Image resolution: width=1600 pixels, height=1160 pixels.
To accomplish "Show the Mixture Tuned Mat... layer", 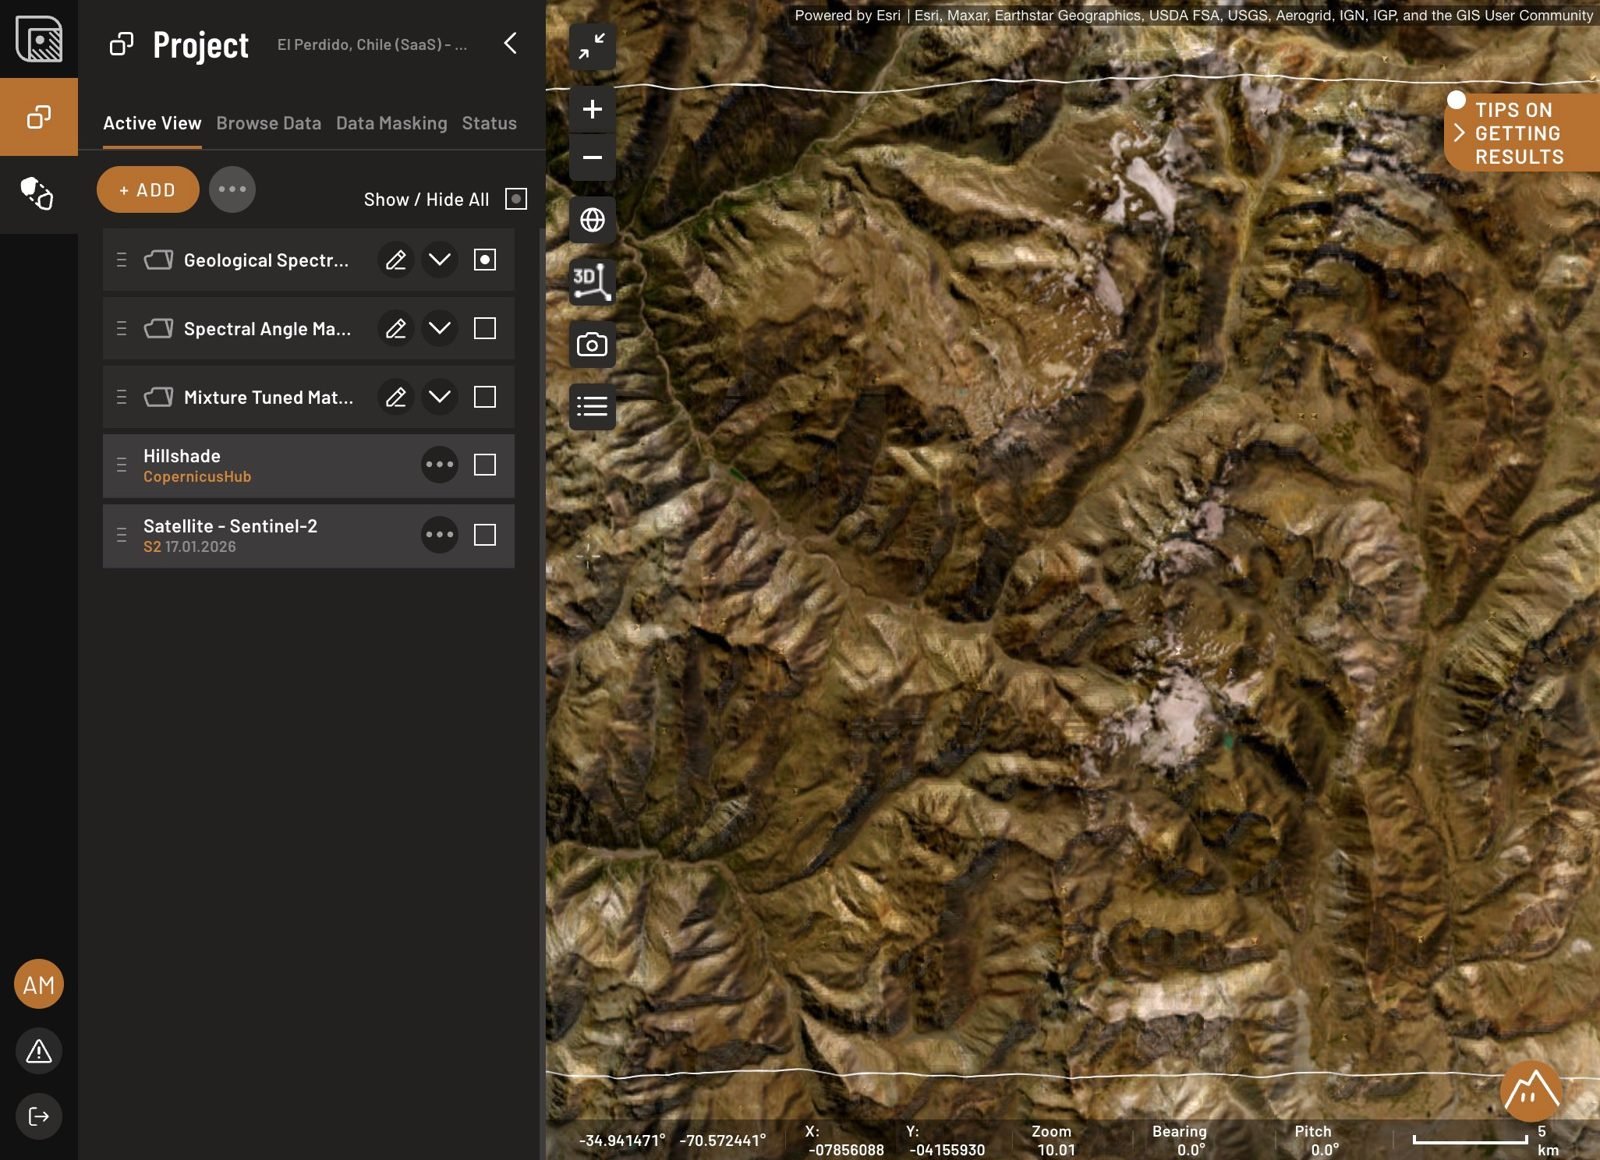I will click(x=485, y=397).
